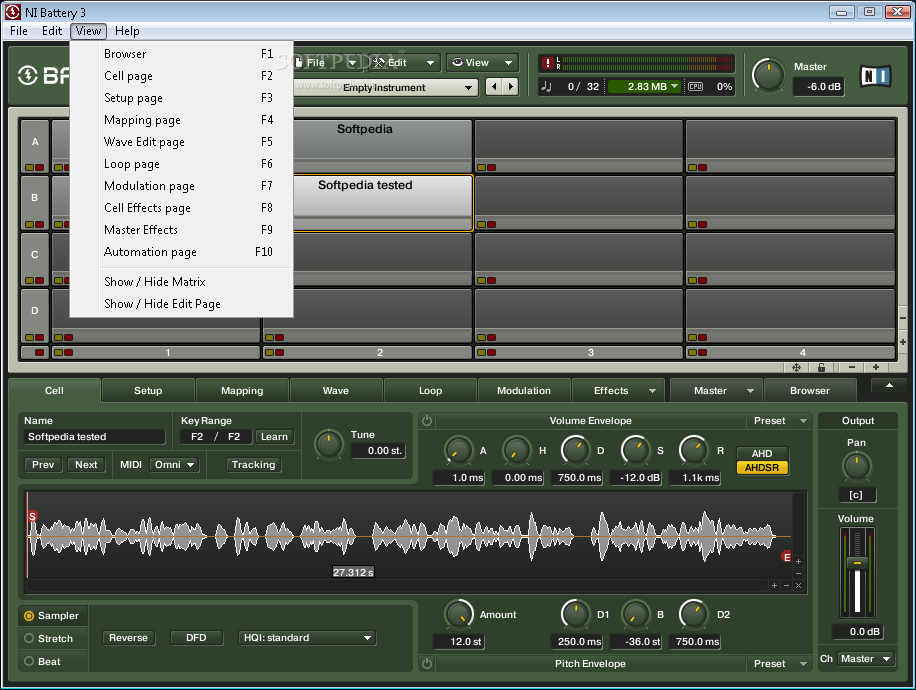Go to previous instrument with left arrow
916x690 pixels.
[494, 87]
